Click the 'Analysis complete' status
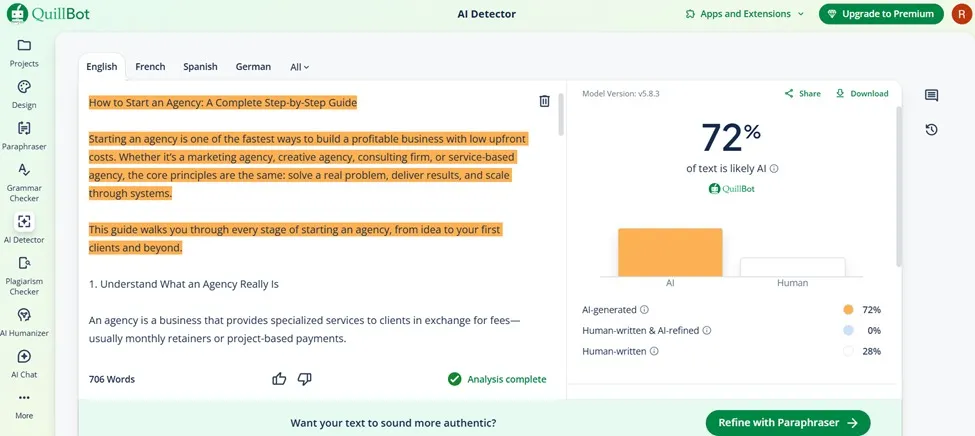Image resolution: width=975 pixels, height=436 pixels. (x=497, y=379)
